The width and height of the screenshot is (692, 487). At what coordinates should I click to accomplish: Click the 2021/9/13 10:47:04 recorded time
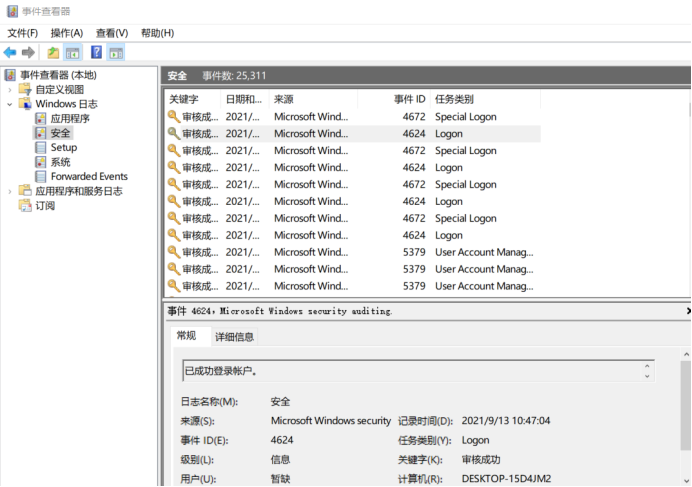[506, 420]
